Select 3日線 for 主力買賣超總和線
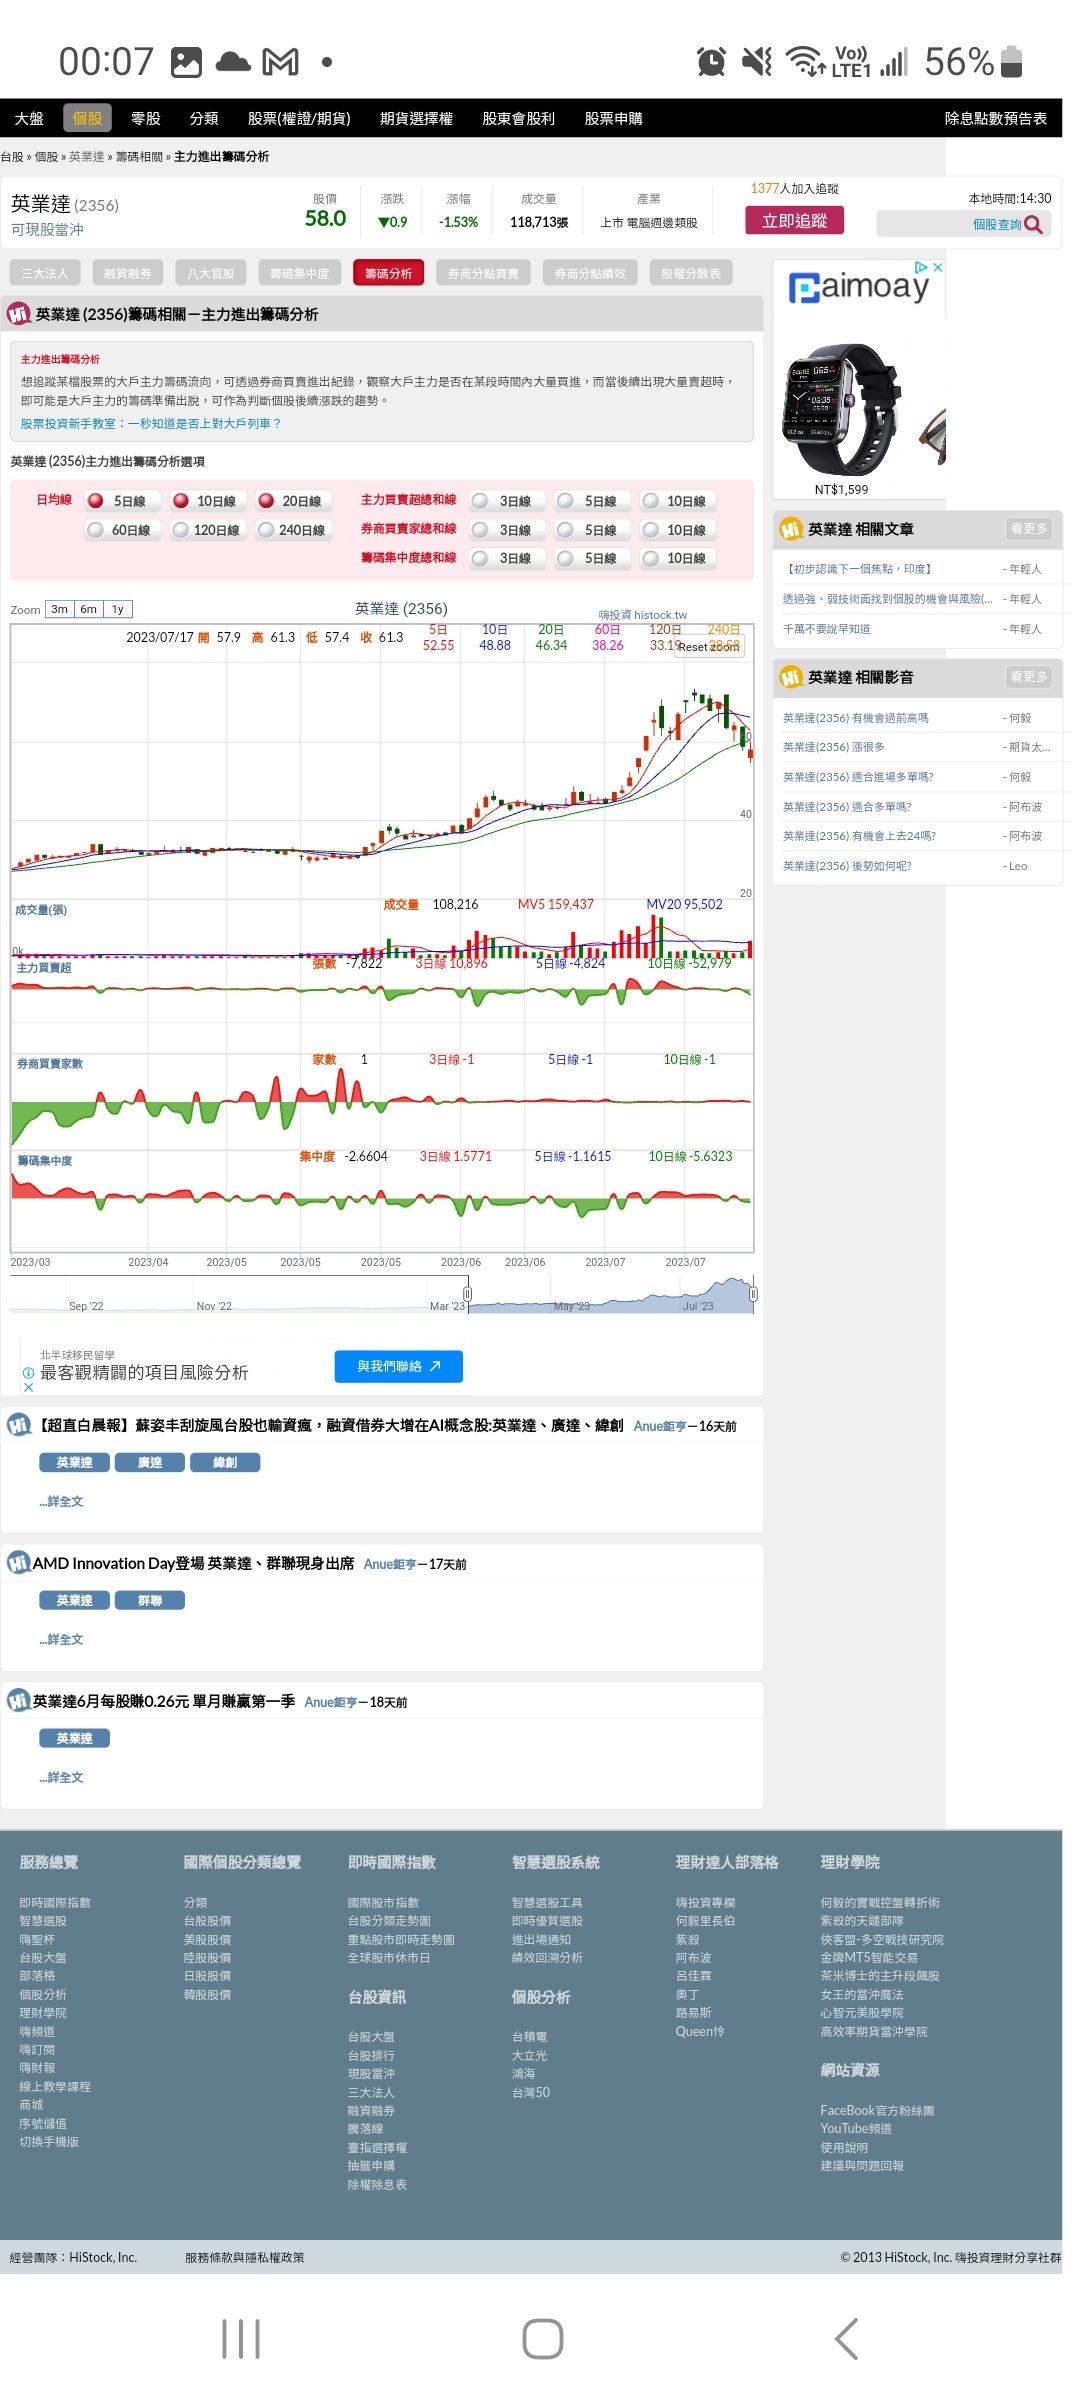The width and height of the screenshot is (1080, 2400). click(481, 500)
